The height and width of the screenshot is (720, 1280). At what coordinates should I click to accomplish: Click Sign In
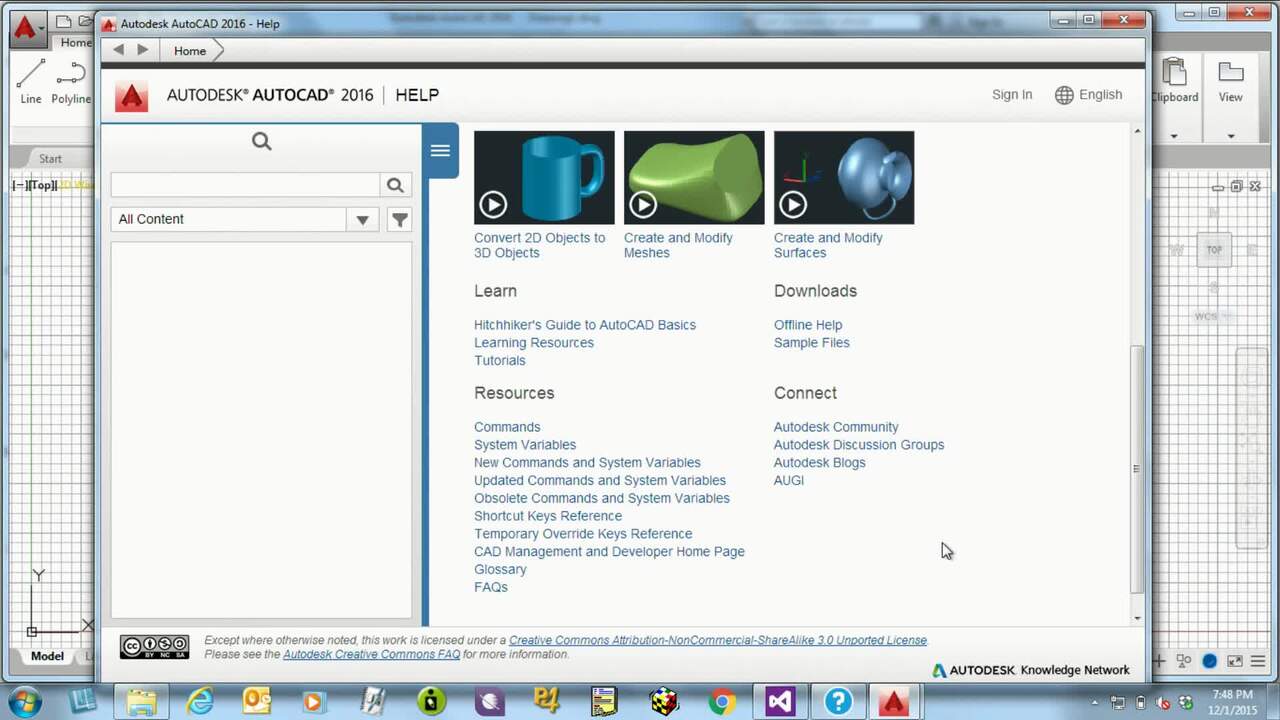1012,95
